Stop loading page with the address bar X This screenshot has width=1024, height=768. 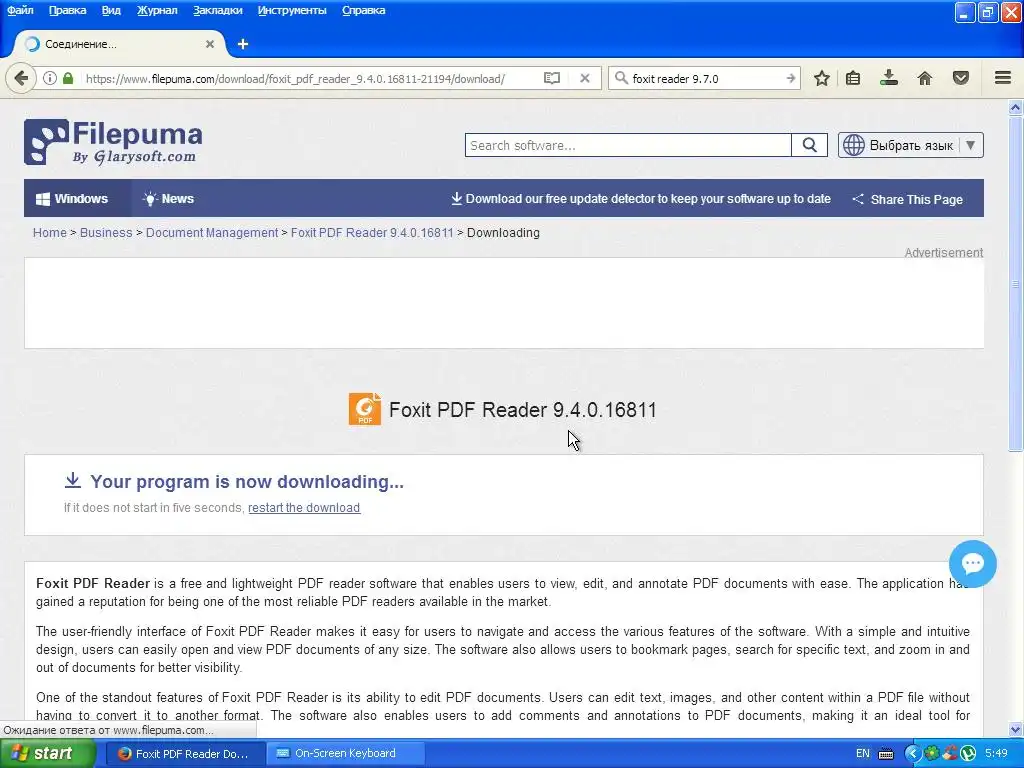pos(585,78)
